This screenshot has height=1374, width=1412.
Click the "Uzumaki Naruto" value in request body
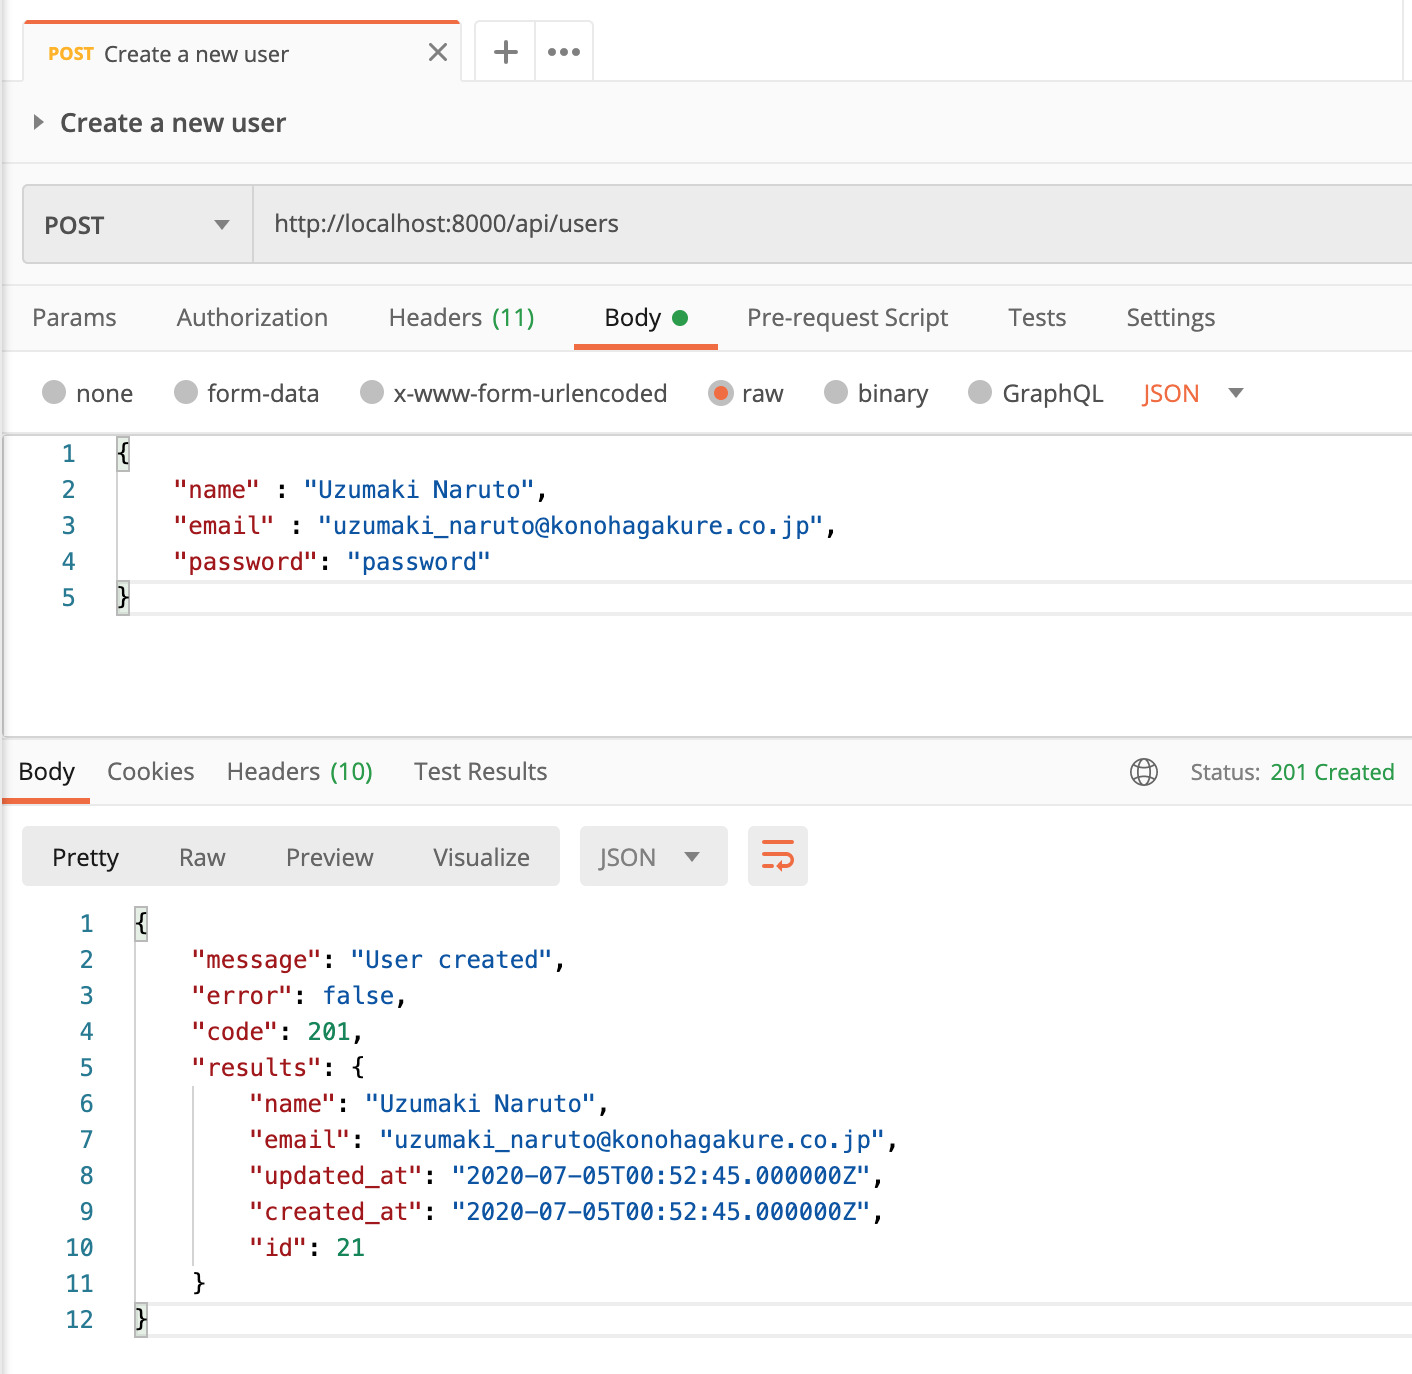[419, 490]
